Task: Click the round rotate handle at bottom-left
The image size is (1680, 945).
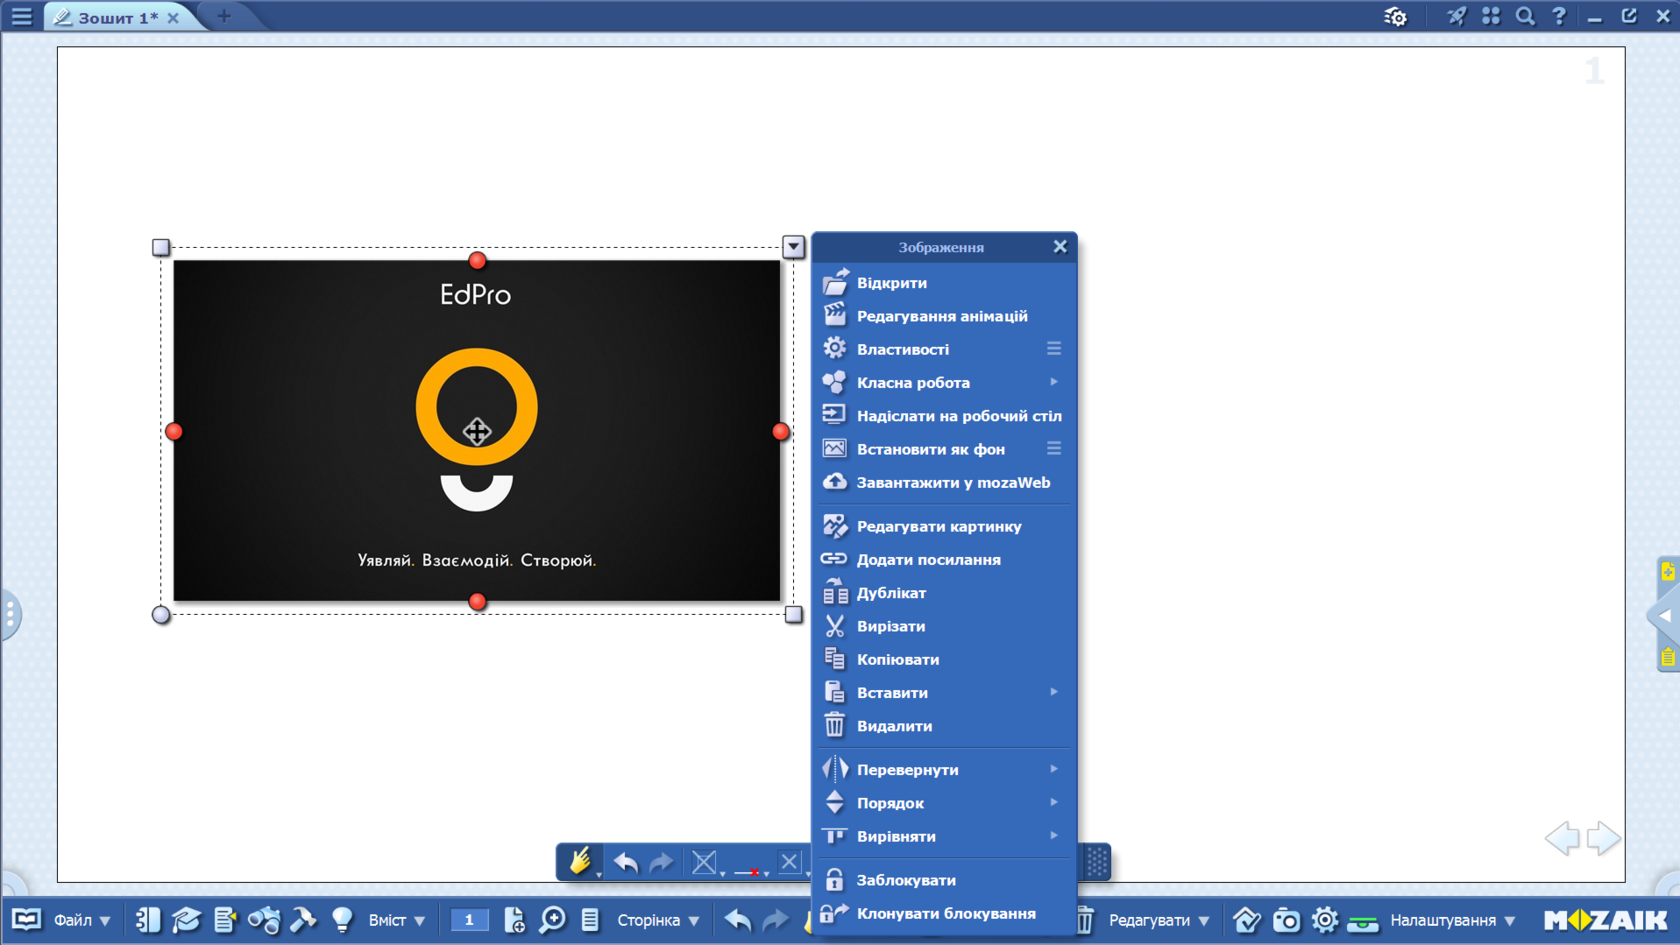Action: click(x=161, y=615)
